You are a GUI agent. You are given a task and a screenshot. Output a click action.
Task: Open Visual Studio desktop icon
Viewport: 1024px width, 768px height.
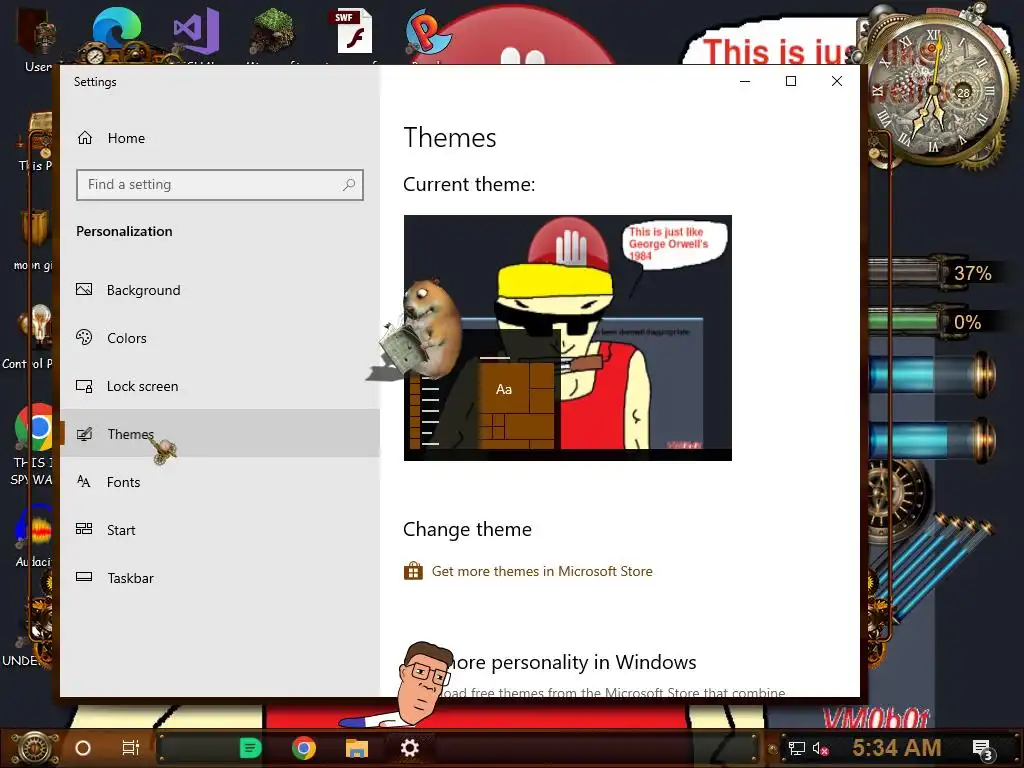[197, 31]
